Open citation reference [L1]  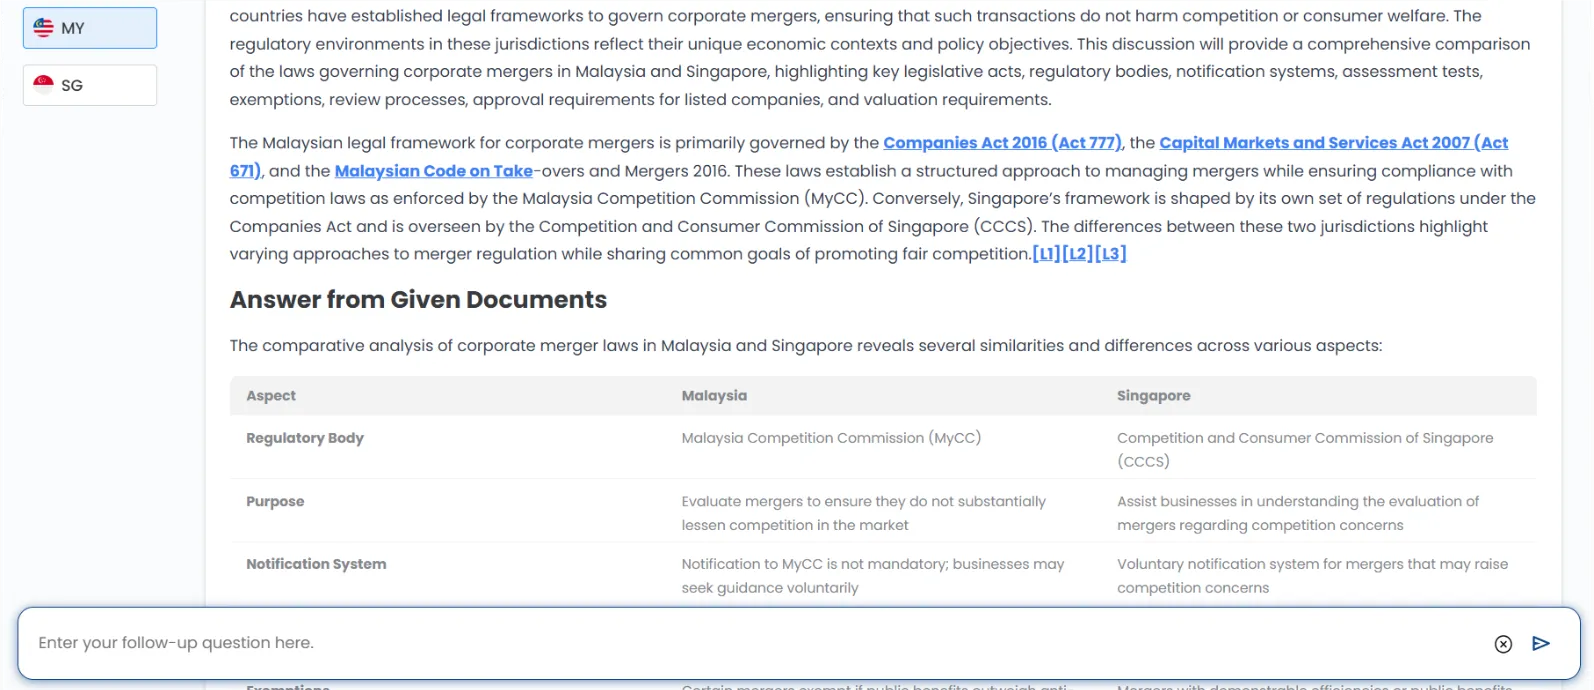[x=1046, y=254]
